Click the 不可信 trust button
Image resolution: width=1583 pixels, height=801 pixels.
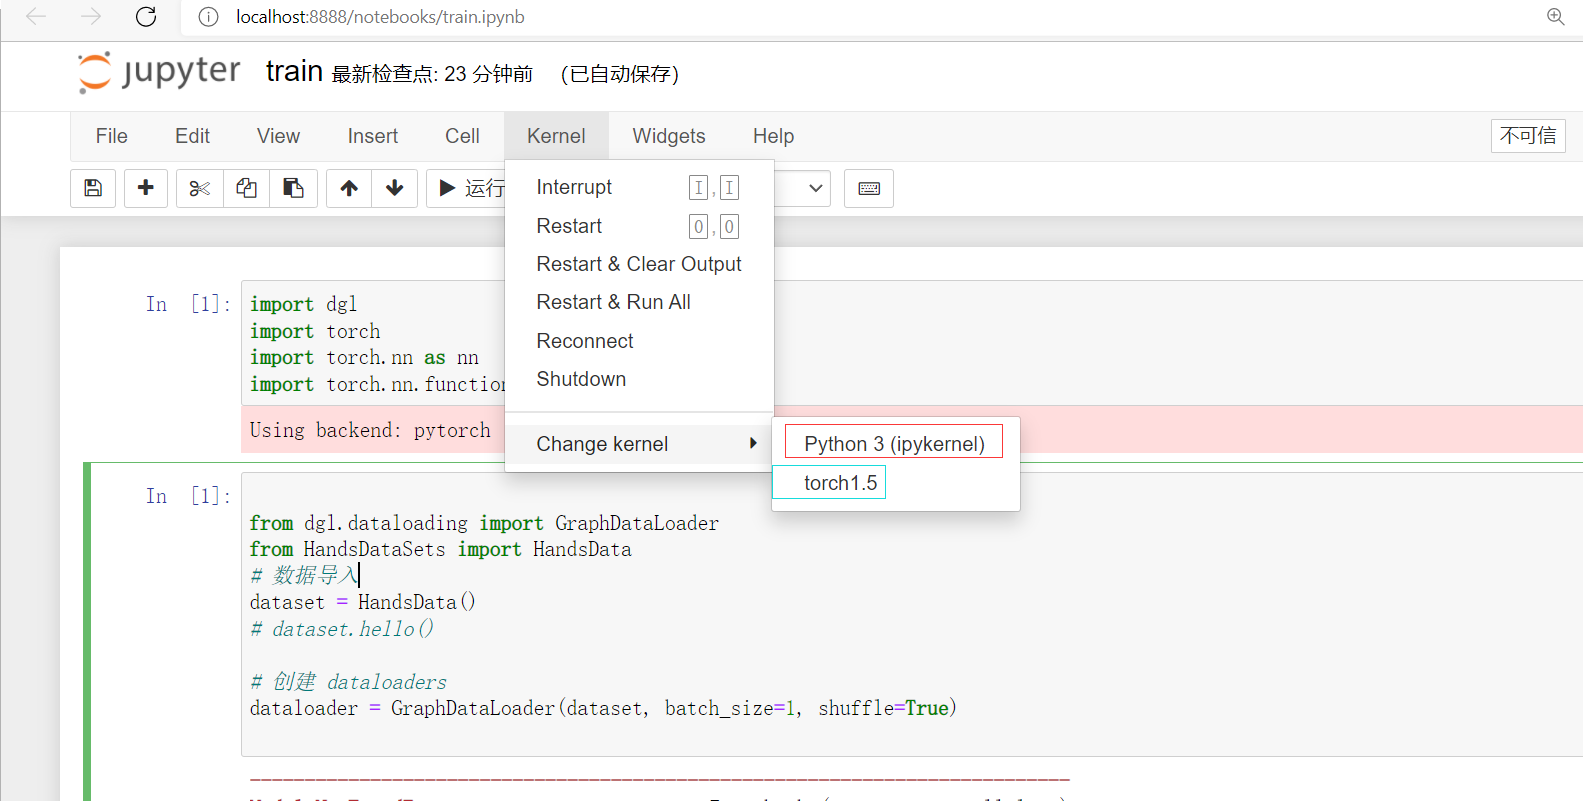click(1528, 135)
